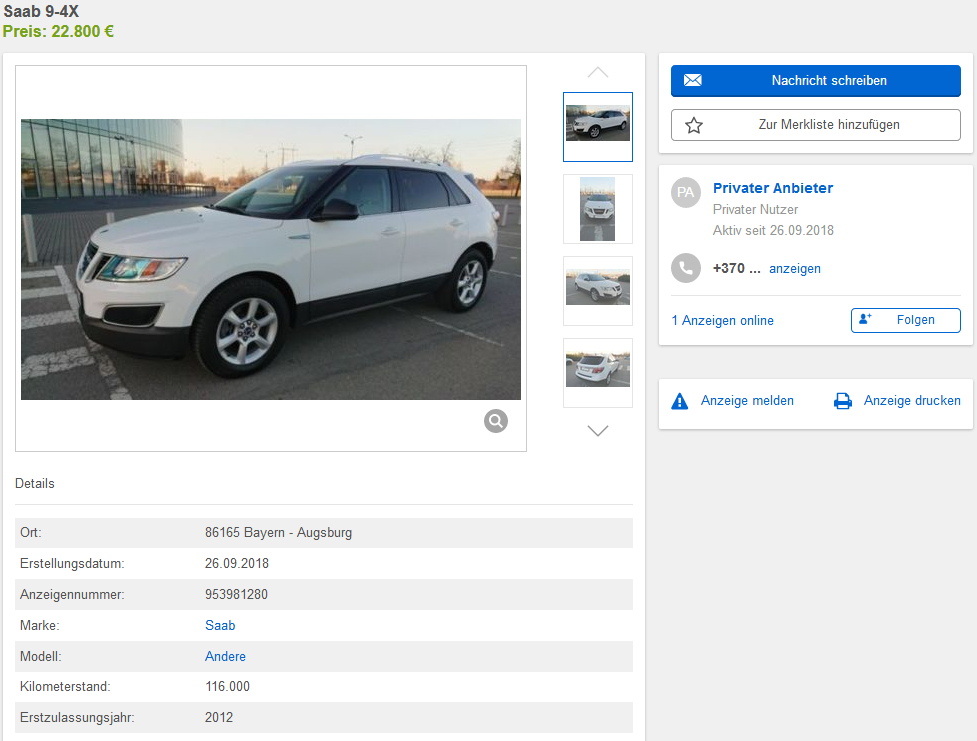The width and height of the screenshot is (977, 741).
Task: Click the Ort label in details
Action: (31, 533)
